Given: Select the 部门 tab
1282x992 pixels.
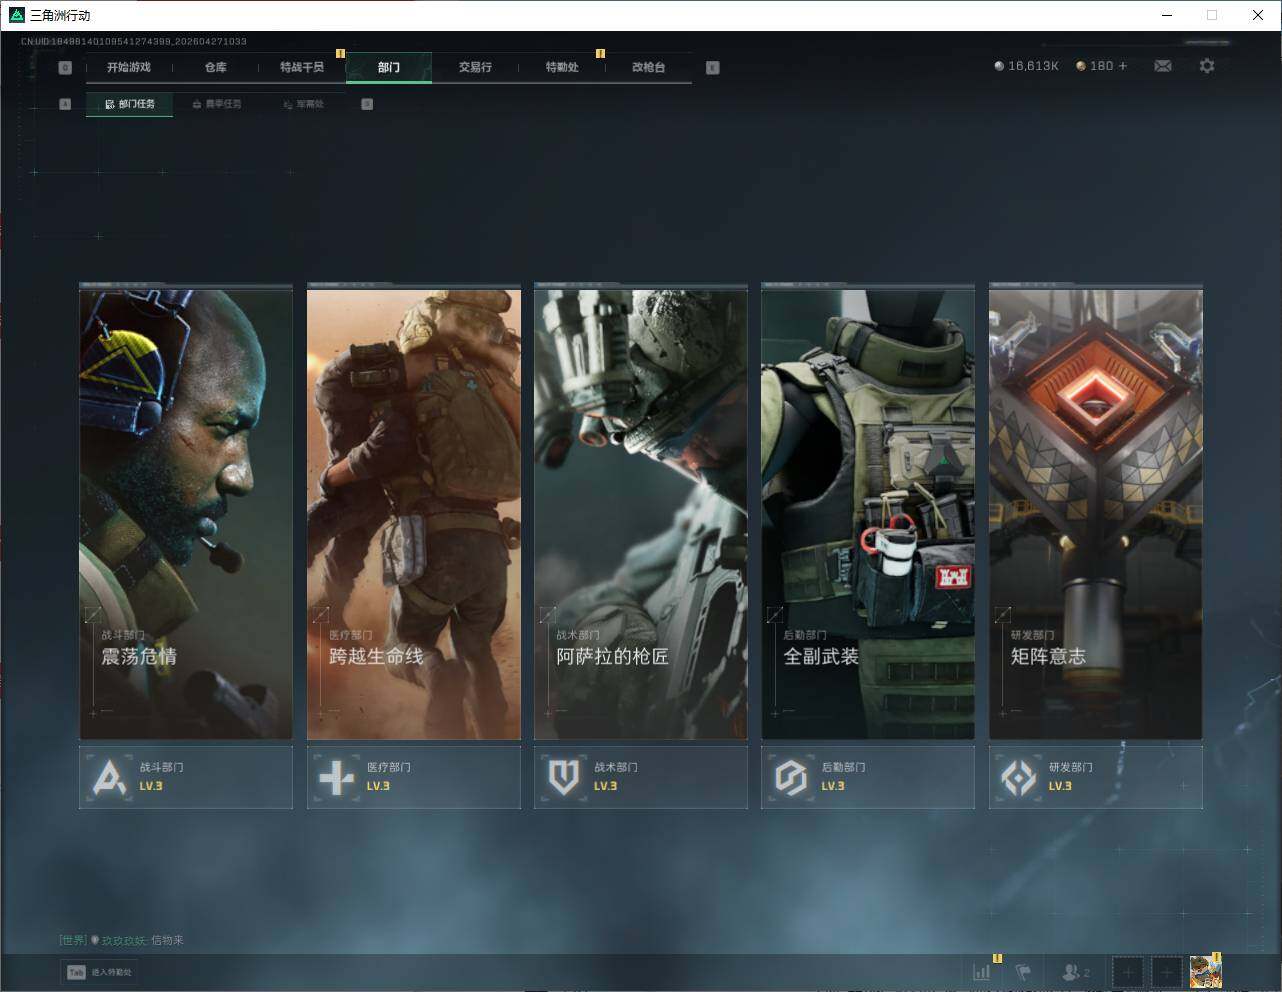Looking at the screenshot, I should click(389, 67).
